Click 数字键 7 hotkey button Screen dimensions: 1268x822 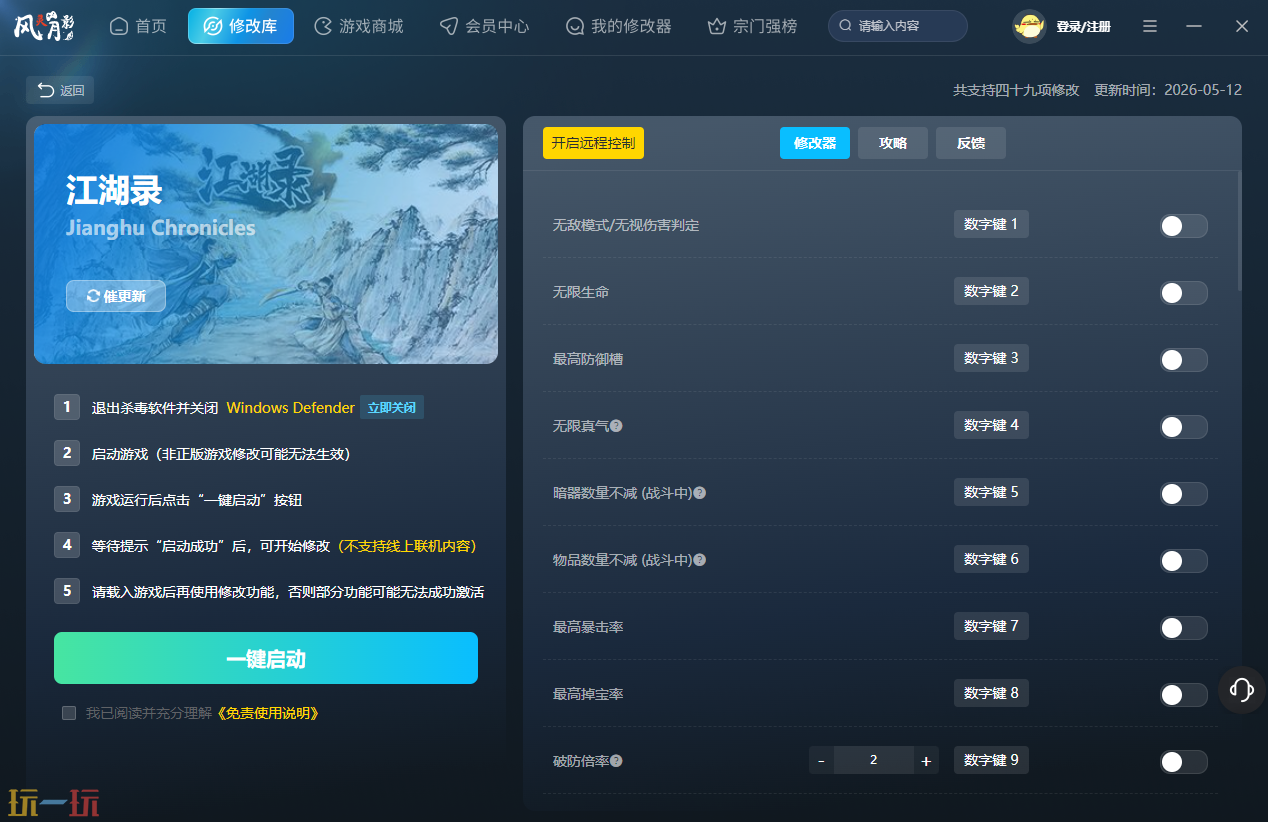(x=991, y=626)
